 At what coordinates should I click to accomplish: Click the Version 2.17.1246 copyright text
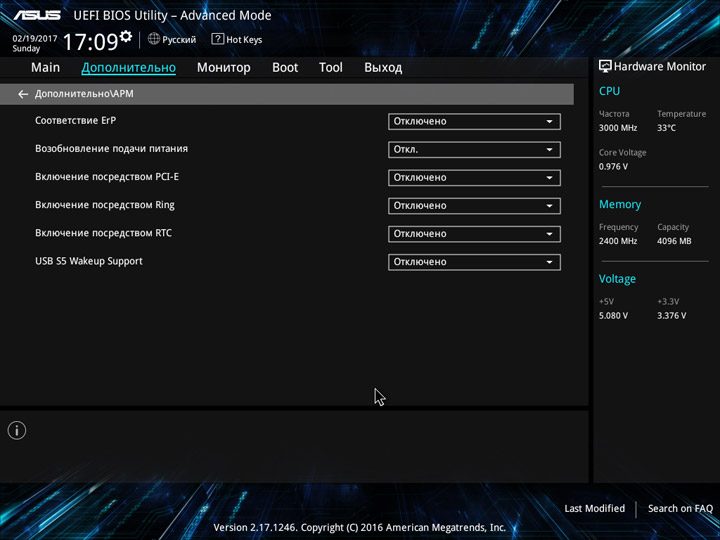pyautogui.click(x=360, y=528)
